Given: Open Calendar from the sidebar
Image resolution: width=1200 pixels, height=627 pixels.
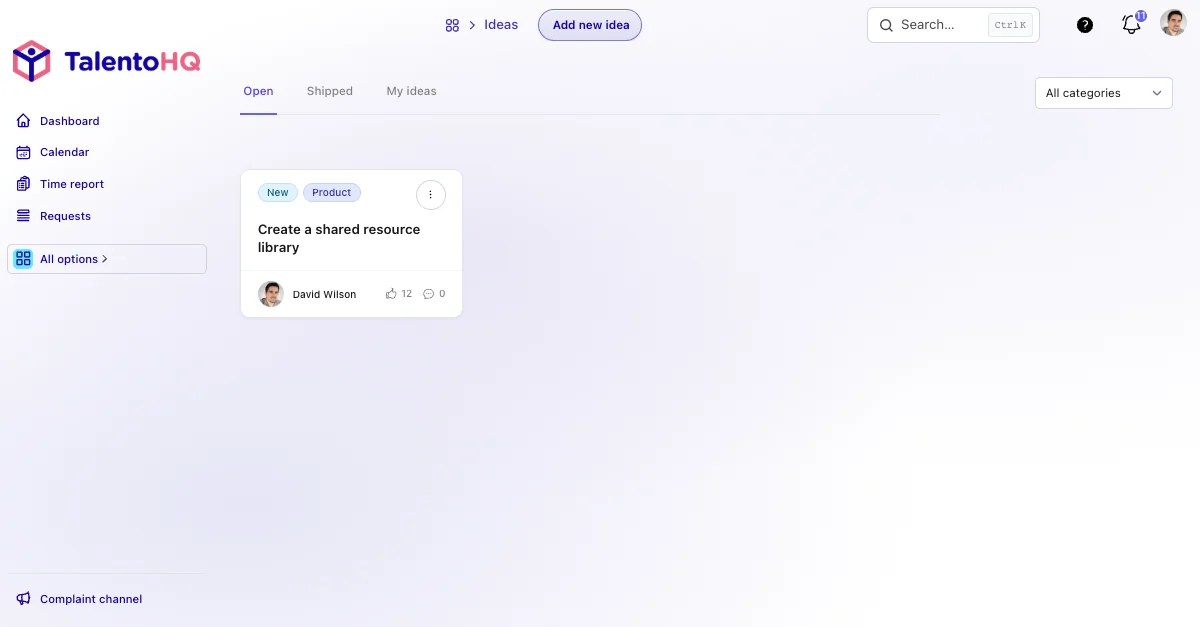Looking at the screenshot, I should 64,152.
